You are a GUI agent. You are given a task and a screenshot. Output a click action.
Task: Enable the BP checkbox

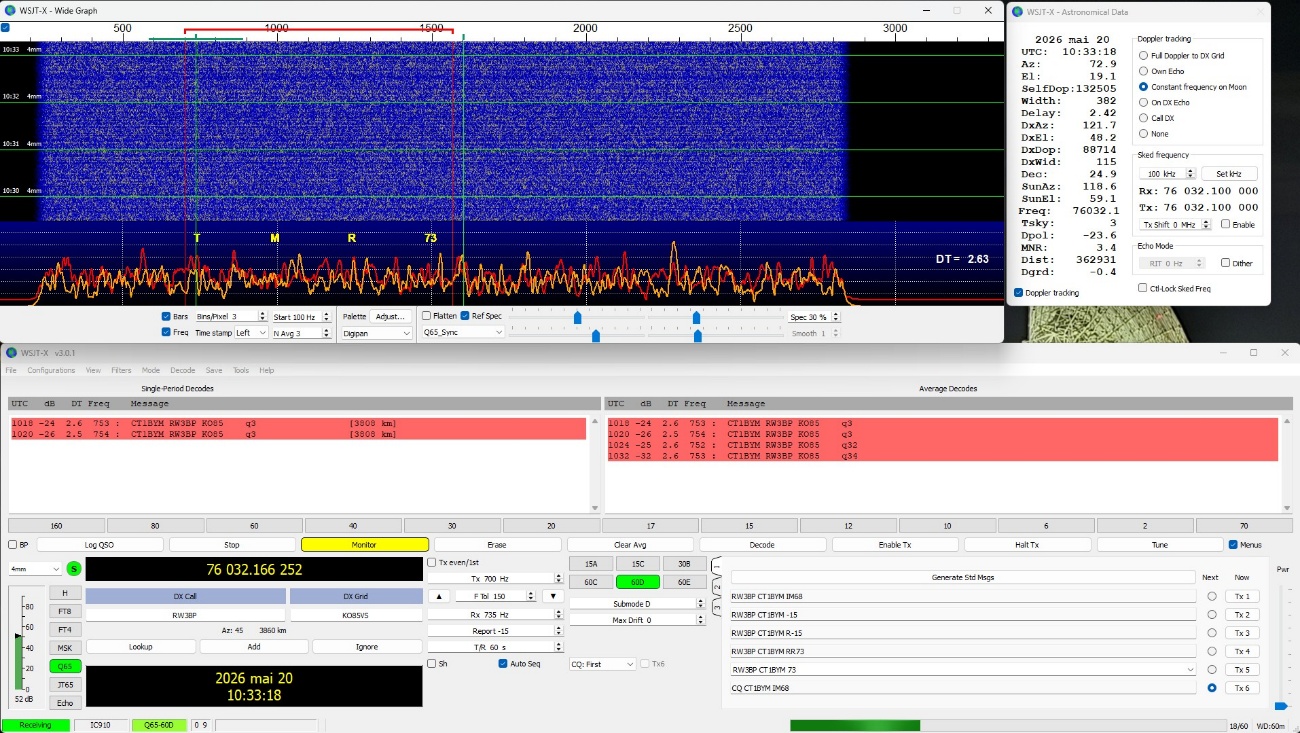tap(13, 545)
